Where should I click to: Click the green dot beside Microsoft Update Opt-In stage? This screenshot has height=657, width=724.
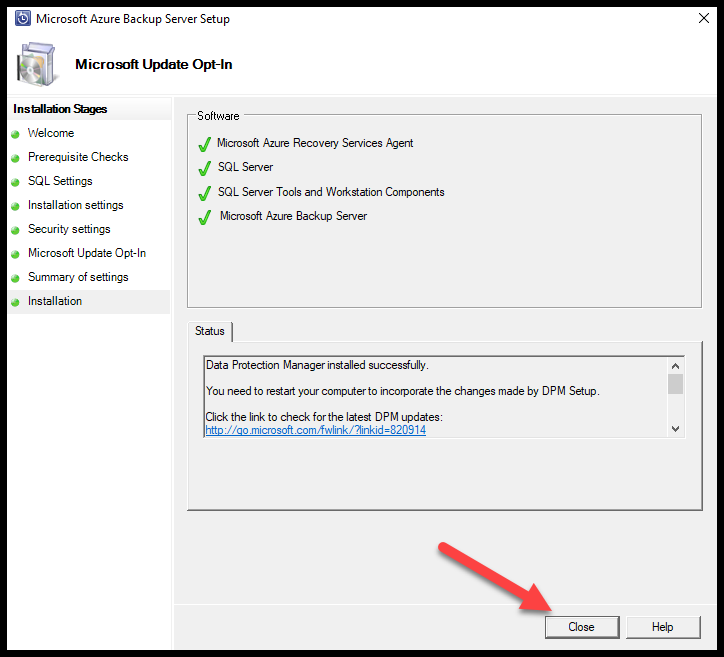(x=15, y=254)
